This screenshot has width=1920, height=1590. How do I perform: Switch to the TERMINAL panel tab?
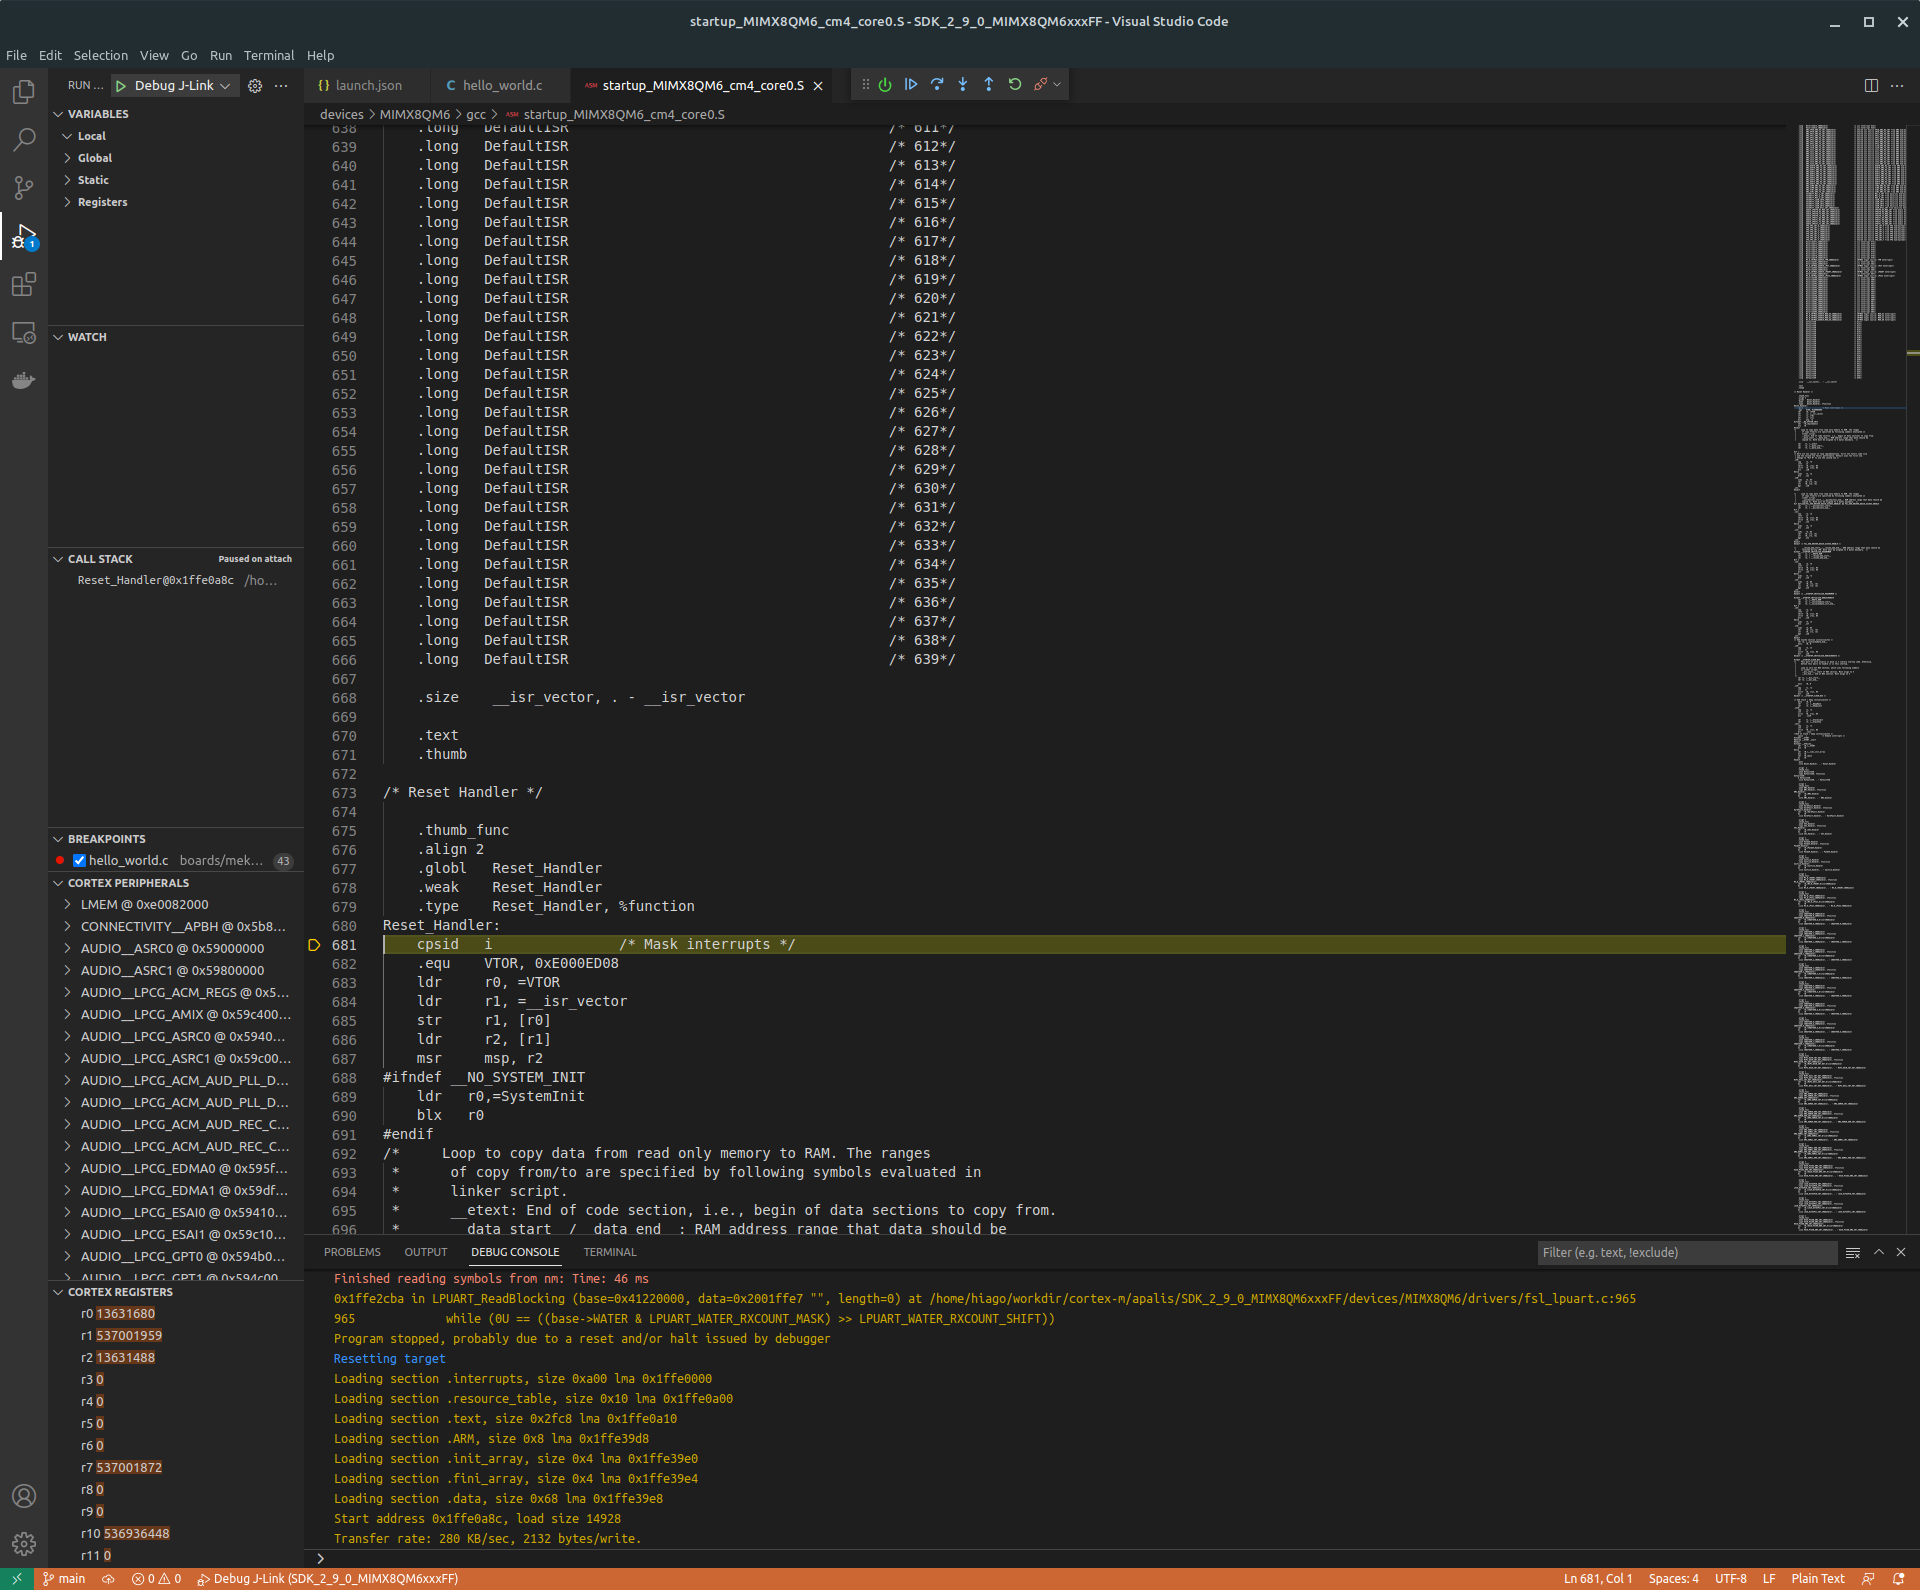point(610,1253)
